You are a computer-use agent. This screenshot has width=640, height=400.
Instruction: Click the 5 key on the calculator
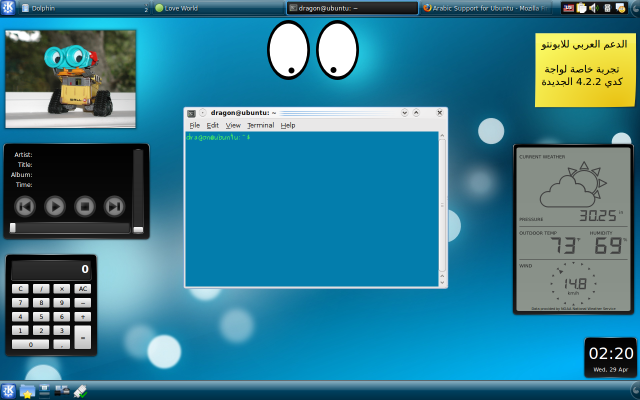click(41, 317)
